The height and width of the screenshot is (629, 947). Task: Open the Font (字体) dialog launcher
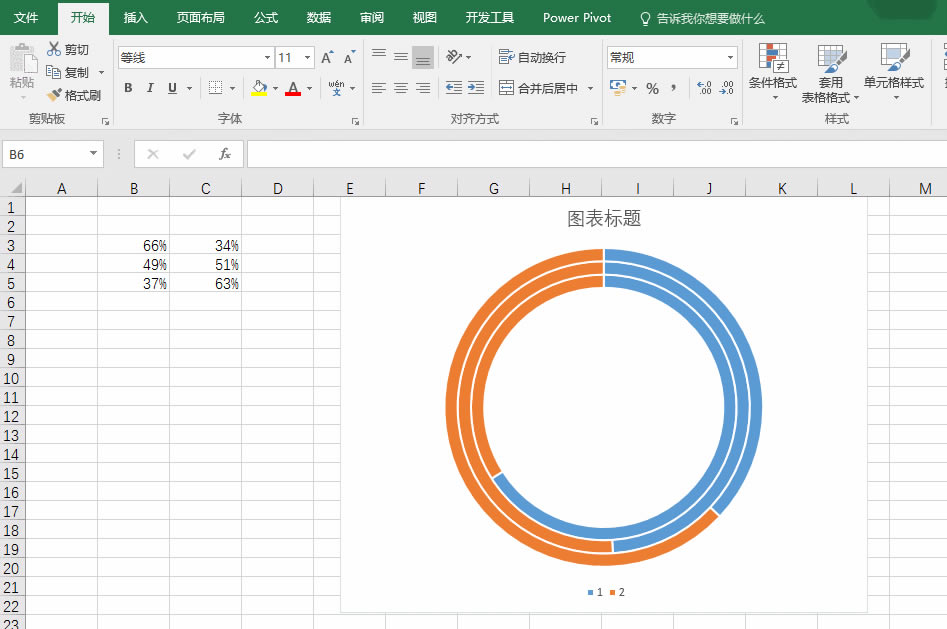[x=355, y=121]
